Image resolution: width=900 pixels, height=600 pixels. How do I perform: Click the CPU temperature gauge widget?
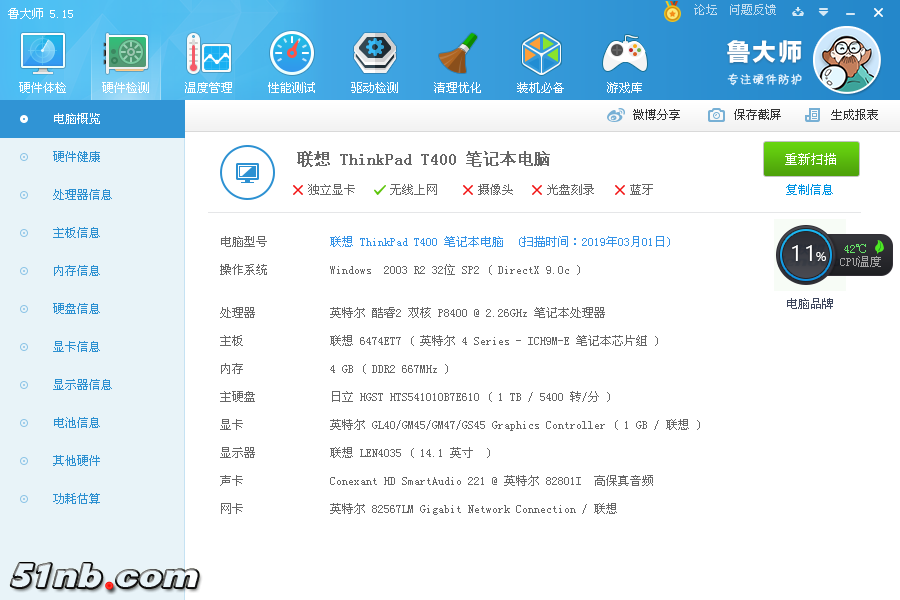[x=833, y=255]
